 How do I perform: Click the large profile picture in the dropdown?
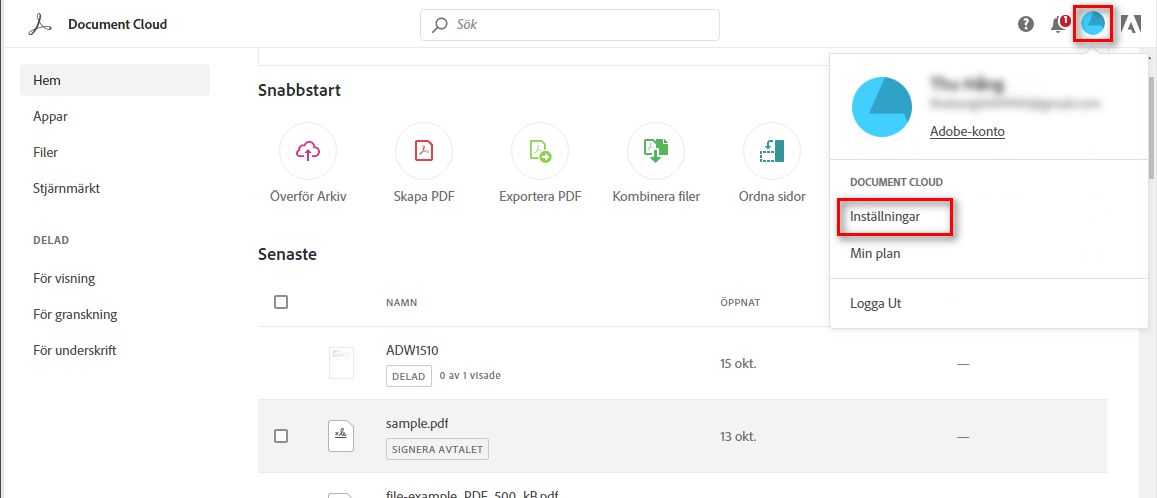tap(882, 106)
